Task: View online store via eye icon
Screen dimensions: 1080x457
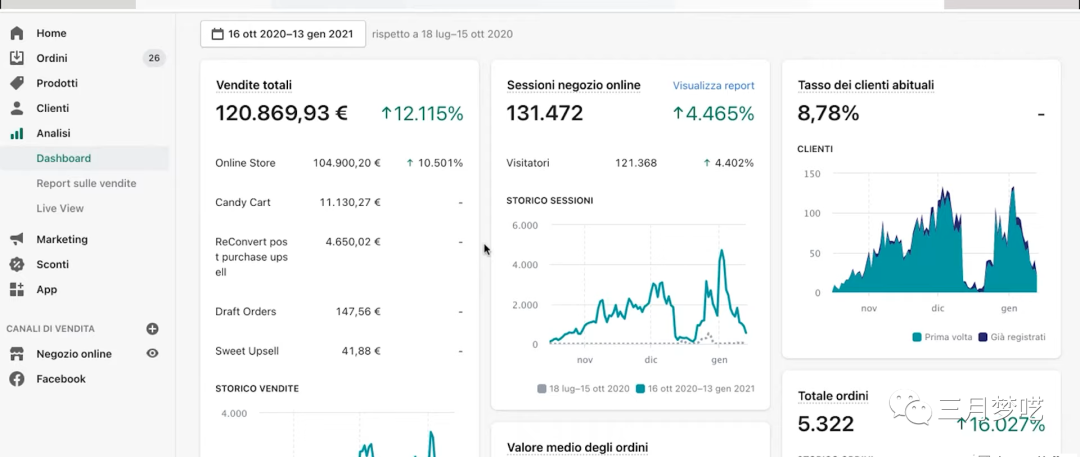Action: click(x=153, y=354)
